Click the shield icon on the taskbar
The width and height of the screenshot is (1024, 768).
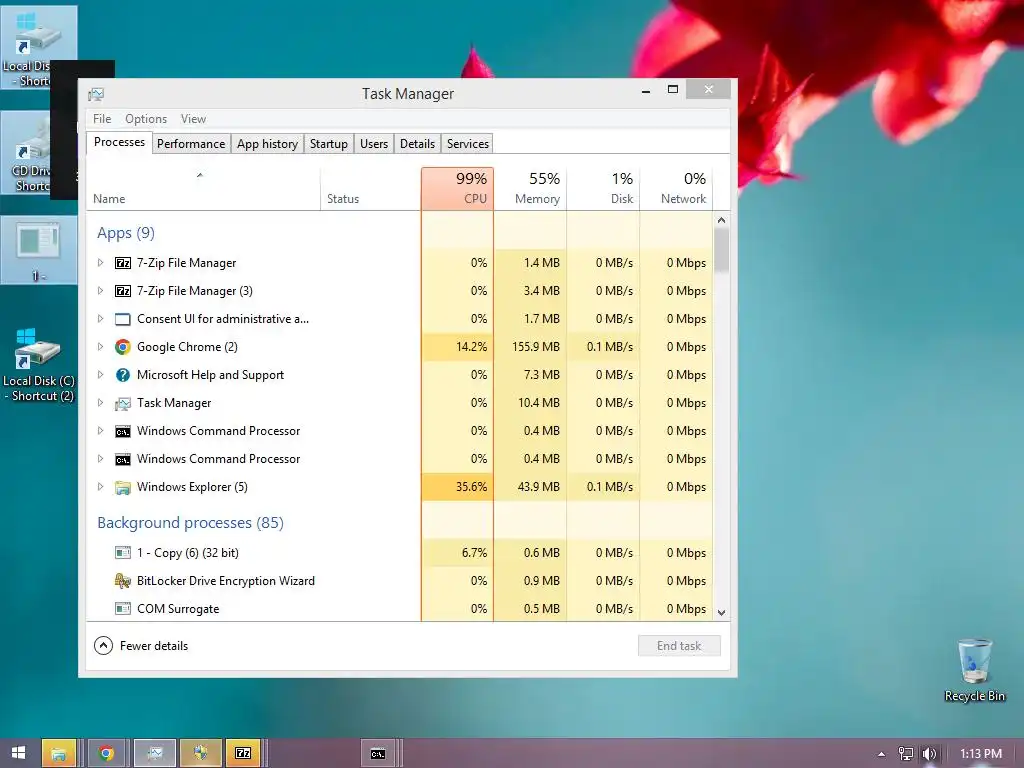click(200, 753)
